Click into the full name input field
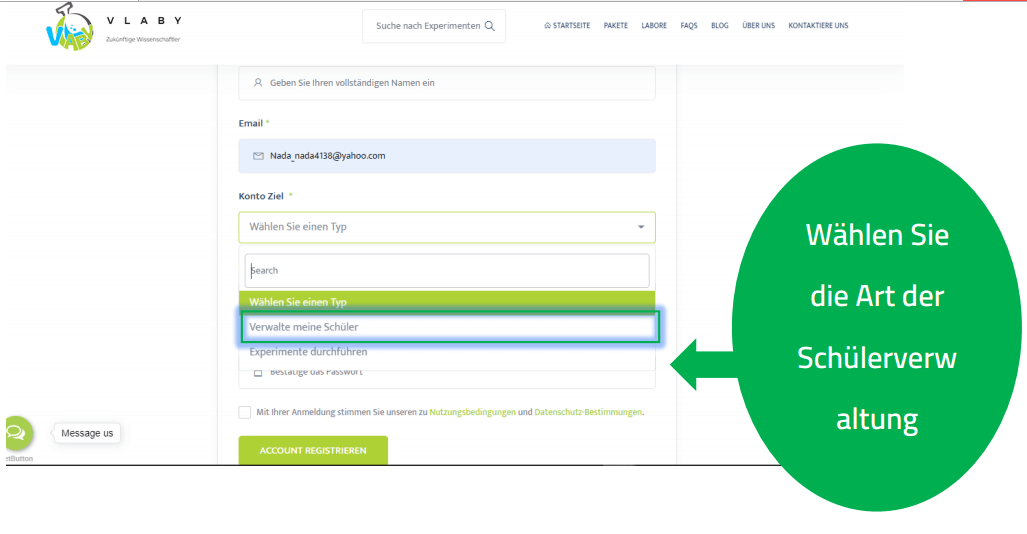The width and height of the screenshot is (1027, 534). tap(447, 83)
